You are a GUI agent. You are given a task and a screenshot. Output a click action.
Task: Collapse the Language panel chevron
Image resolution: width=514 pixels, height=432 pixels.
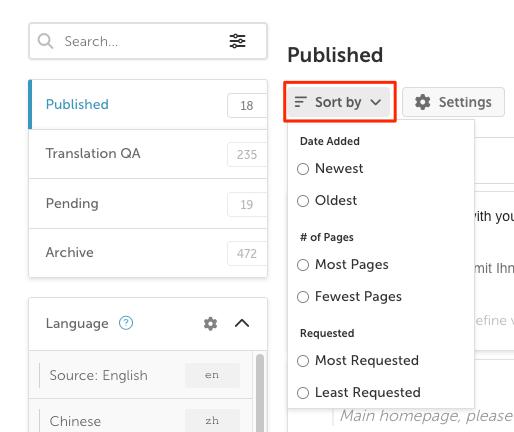pyautogui.click(x=242, y=323)
